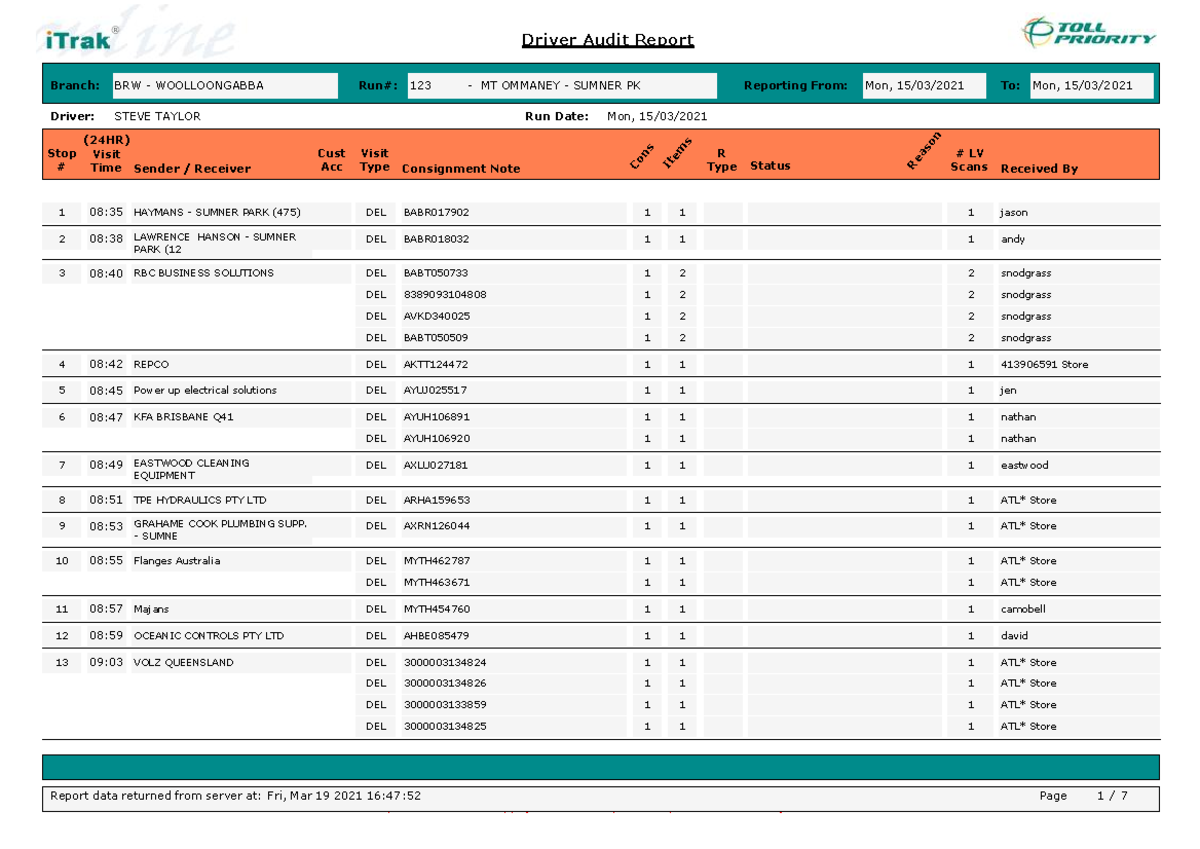Viewport: 1200px width, 849px height.
Task: Click the Status column header
Action: click(769, 166)
